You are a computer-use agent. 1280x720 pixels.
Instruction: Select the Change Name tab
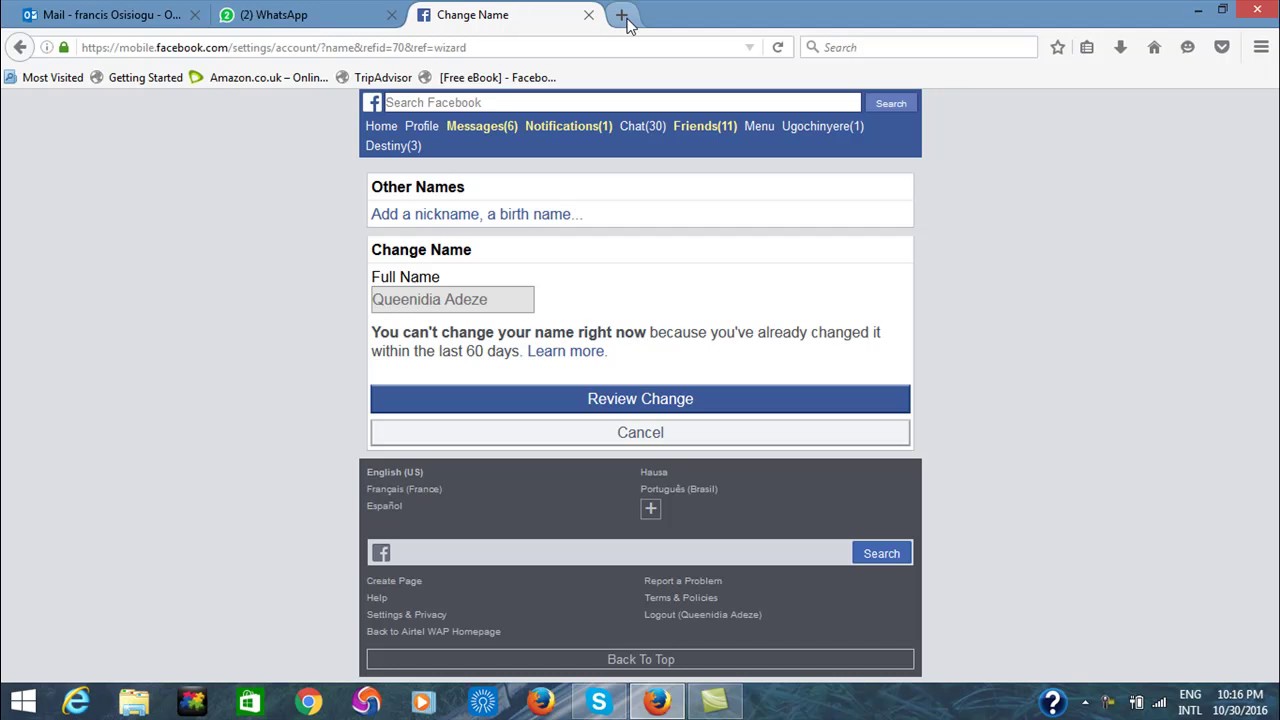pos(506,15)
